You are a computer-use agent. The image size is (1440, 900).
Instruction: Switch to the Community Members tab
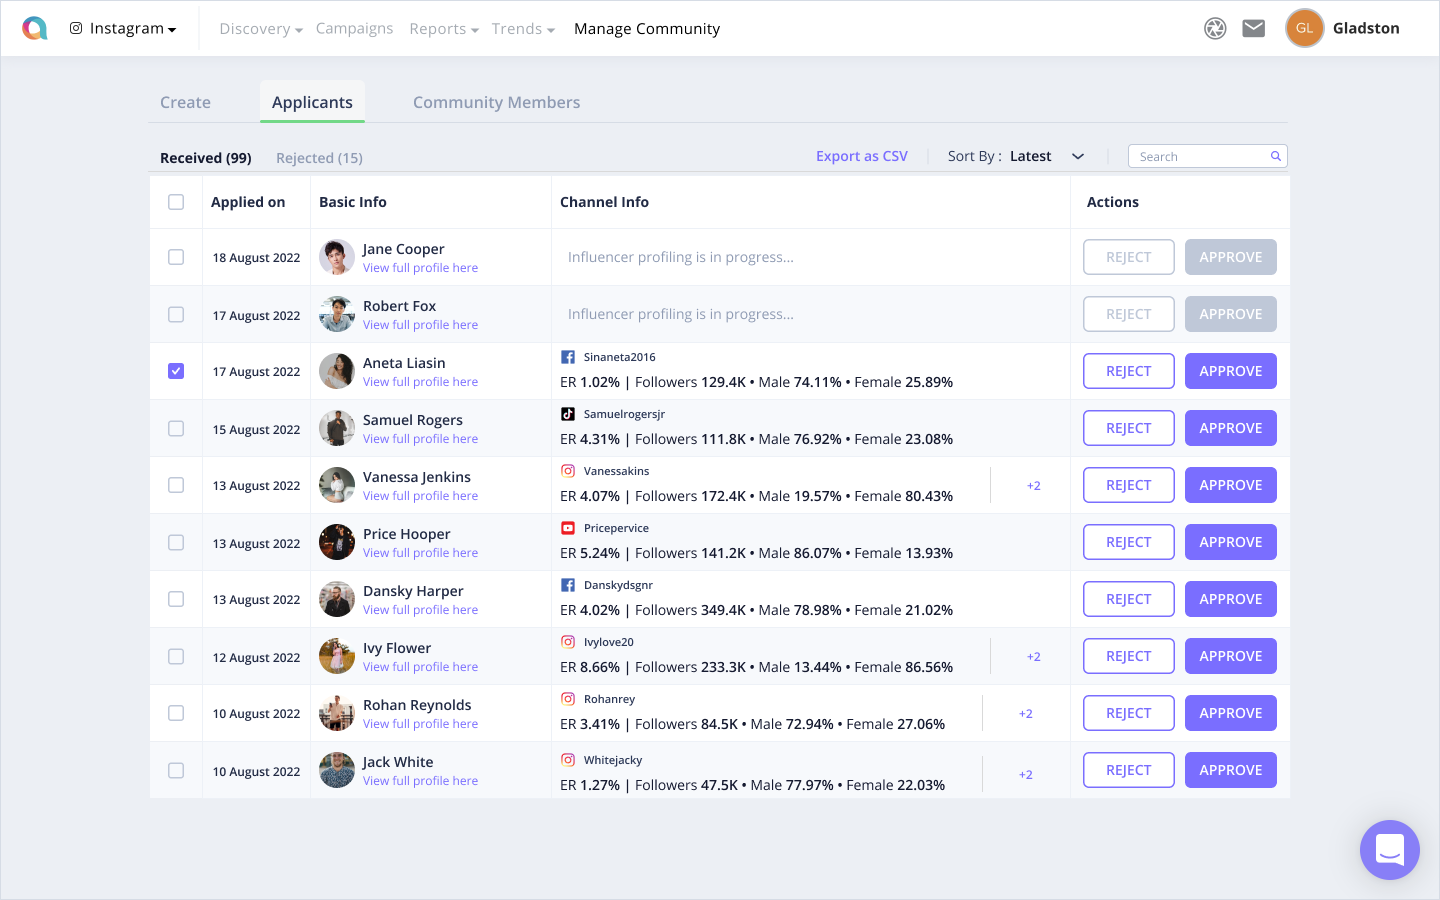(x=497, y=102)
